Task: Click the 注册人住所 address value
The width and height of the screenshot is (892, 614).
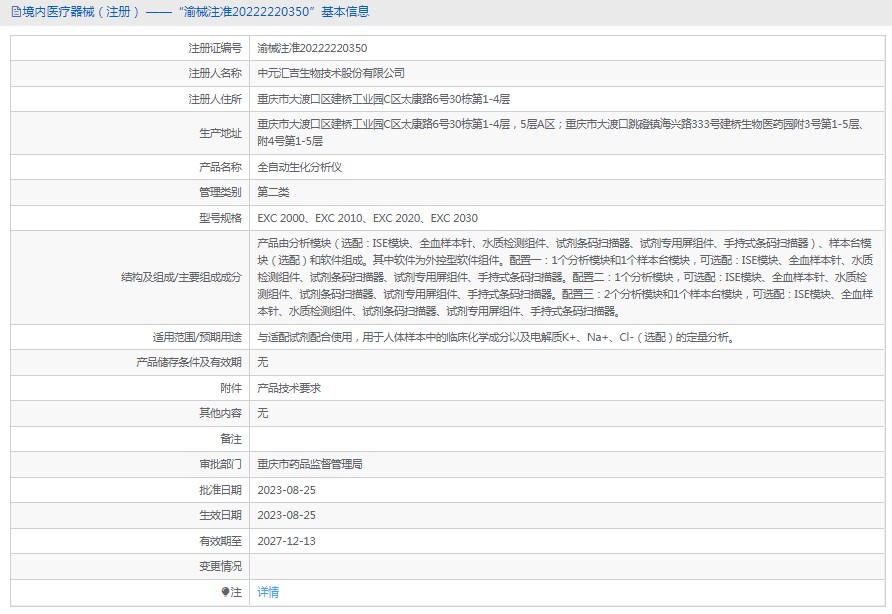Action: click(x=383, y=99)
